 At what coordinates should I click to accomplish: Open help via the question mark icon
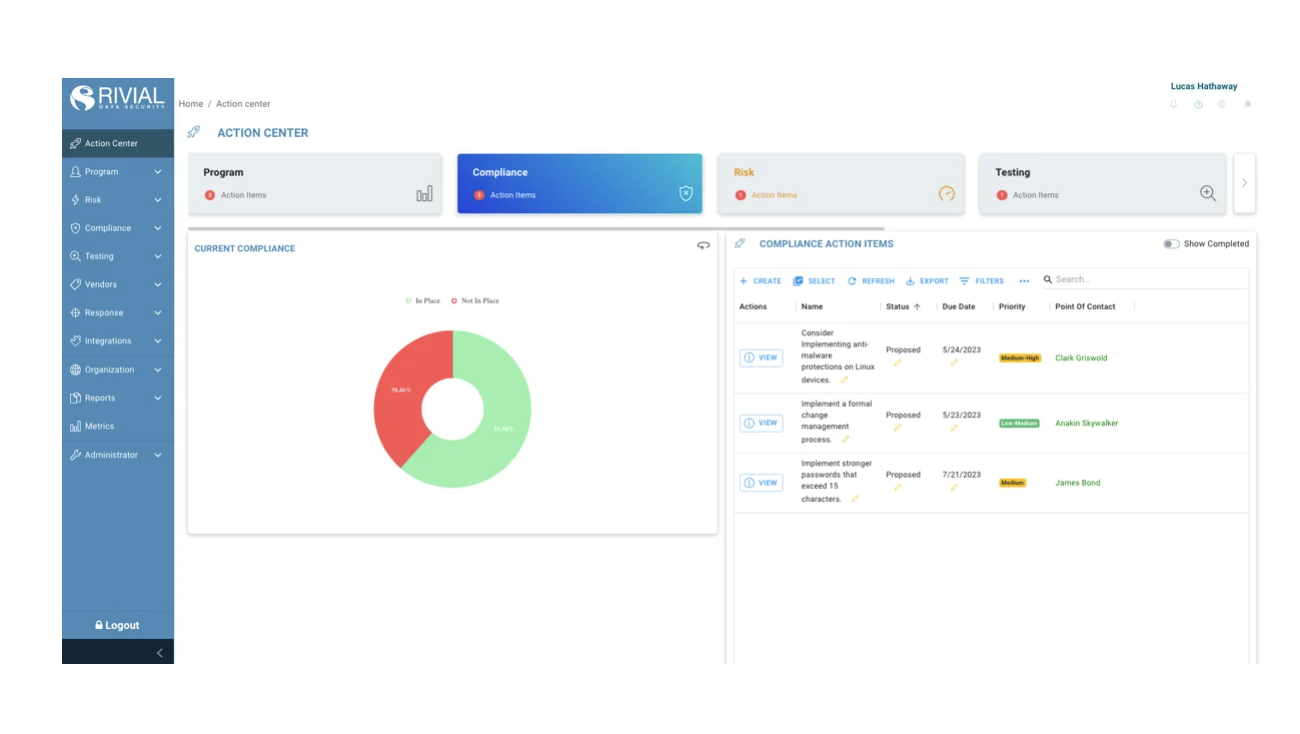pos(1198,104)
